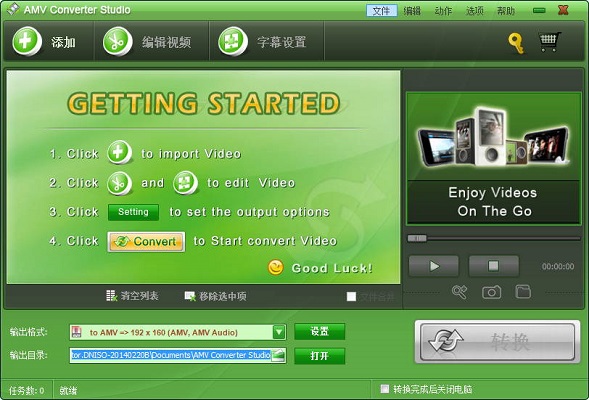Click the preview playback seek slider

(x=494, y=238)
